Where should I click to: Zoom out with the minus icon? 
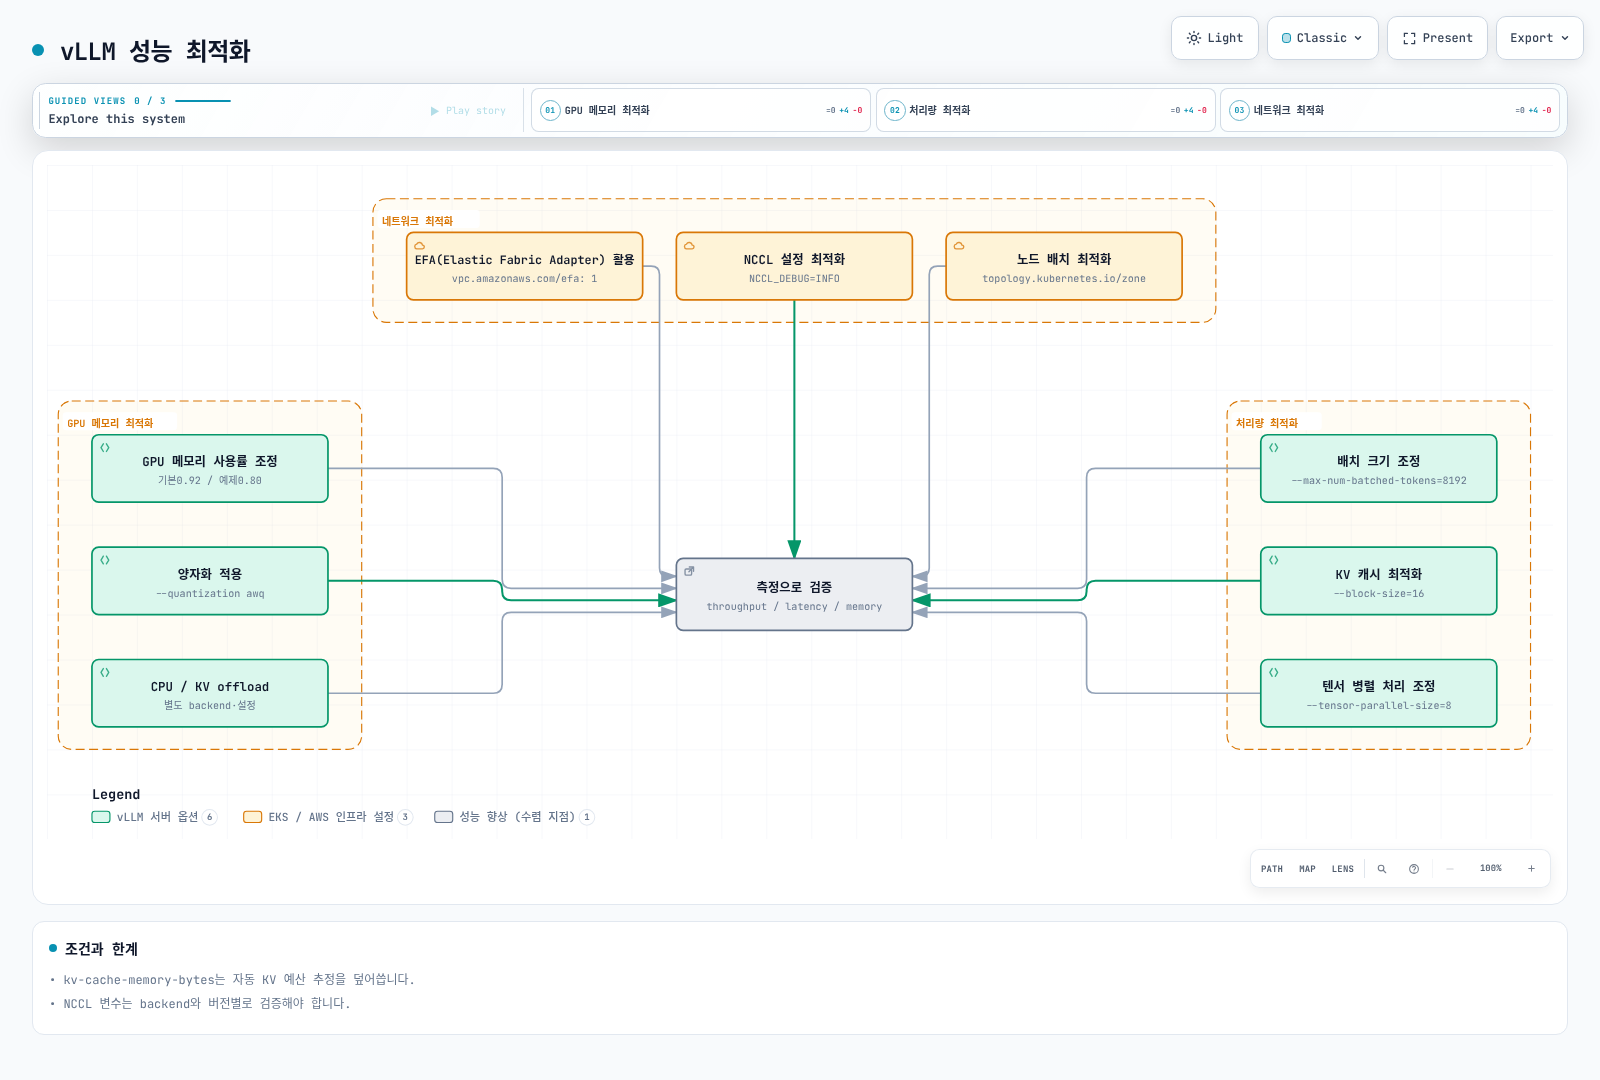[x=1450, y=869]
